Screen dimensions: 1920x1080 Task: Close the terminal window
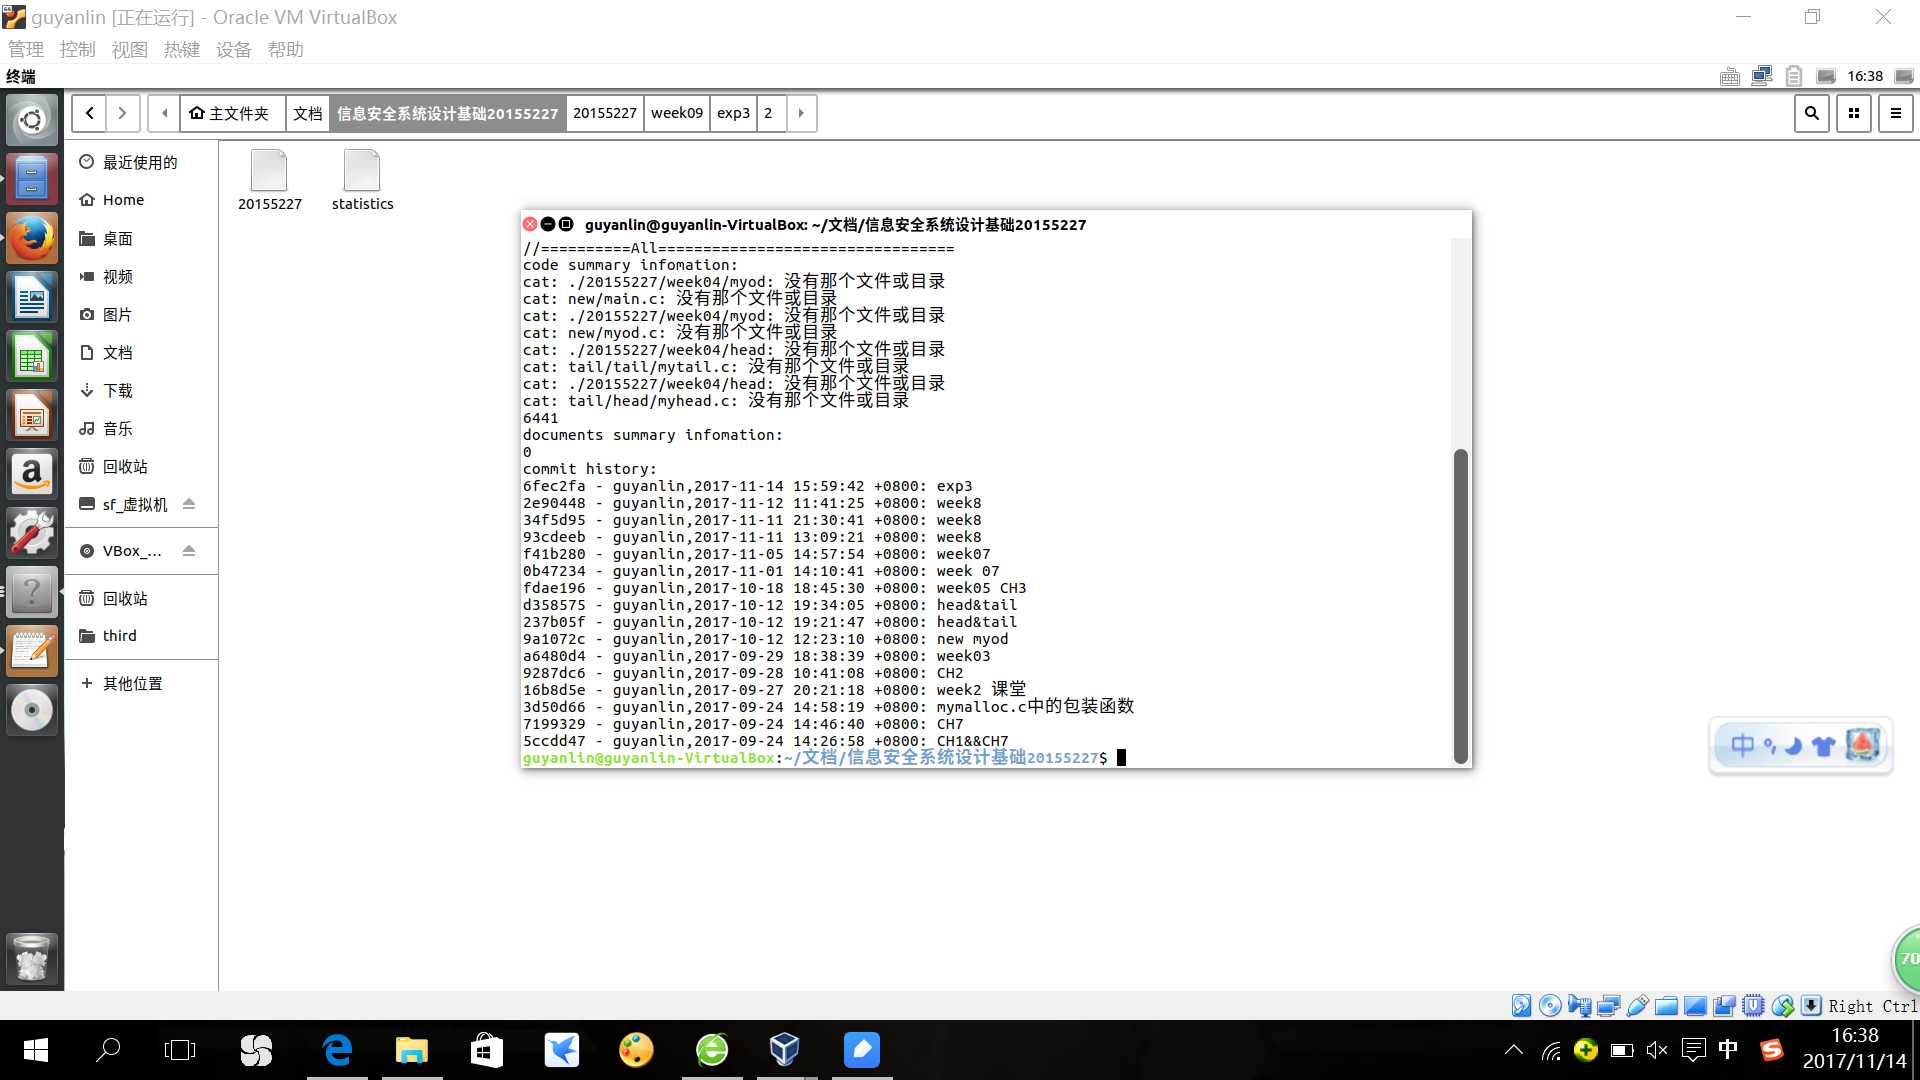point(530,224)
